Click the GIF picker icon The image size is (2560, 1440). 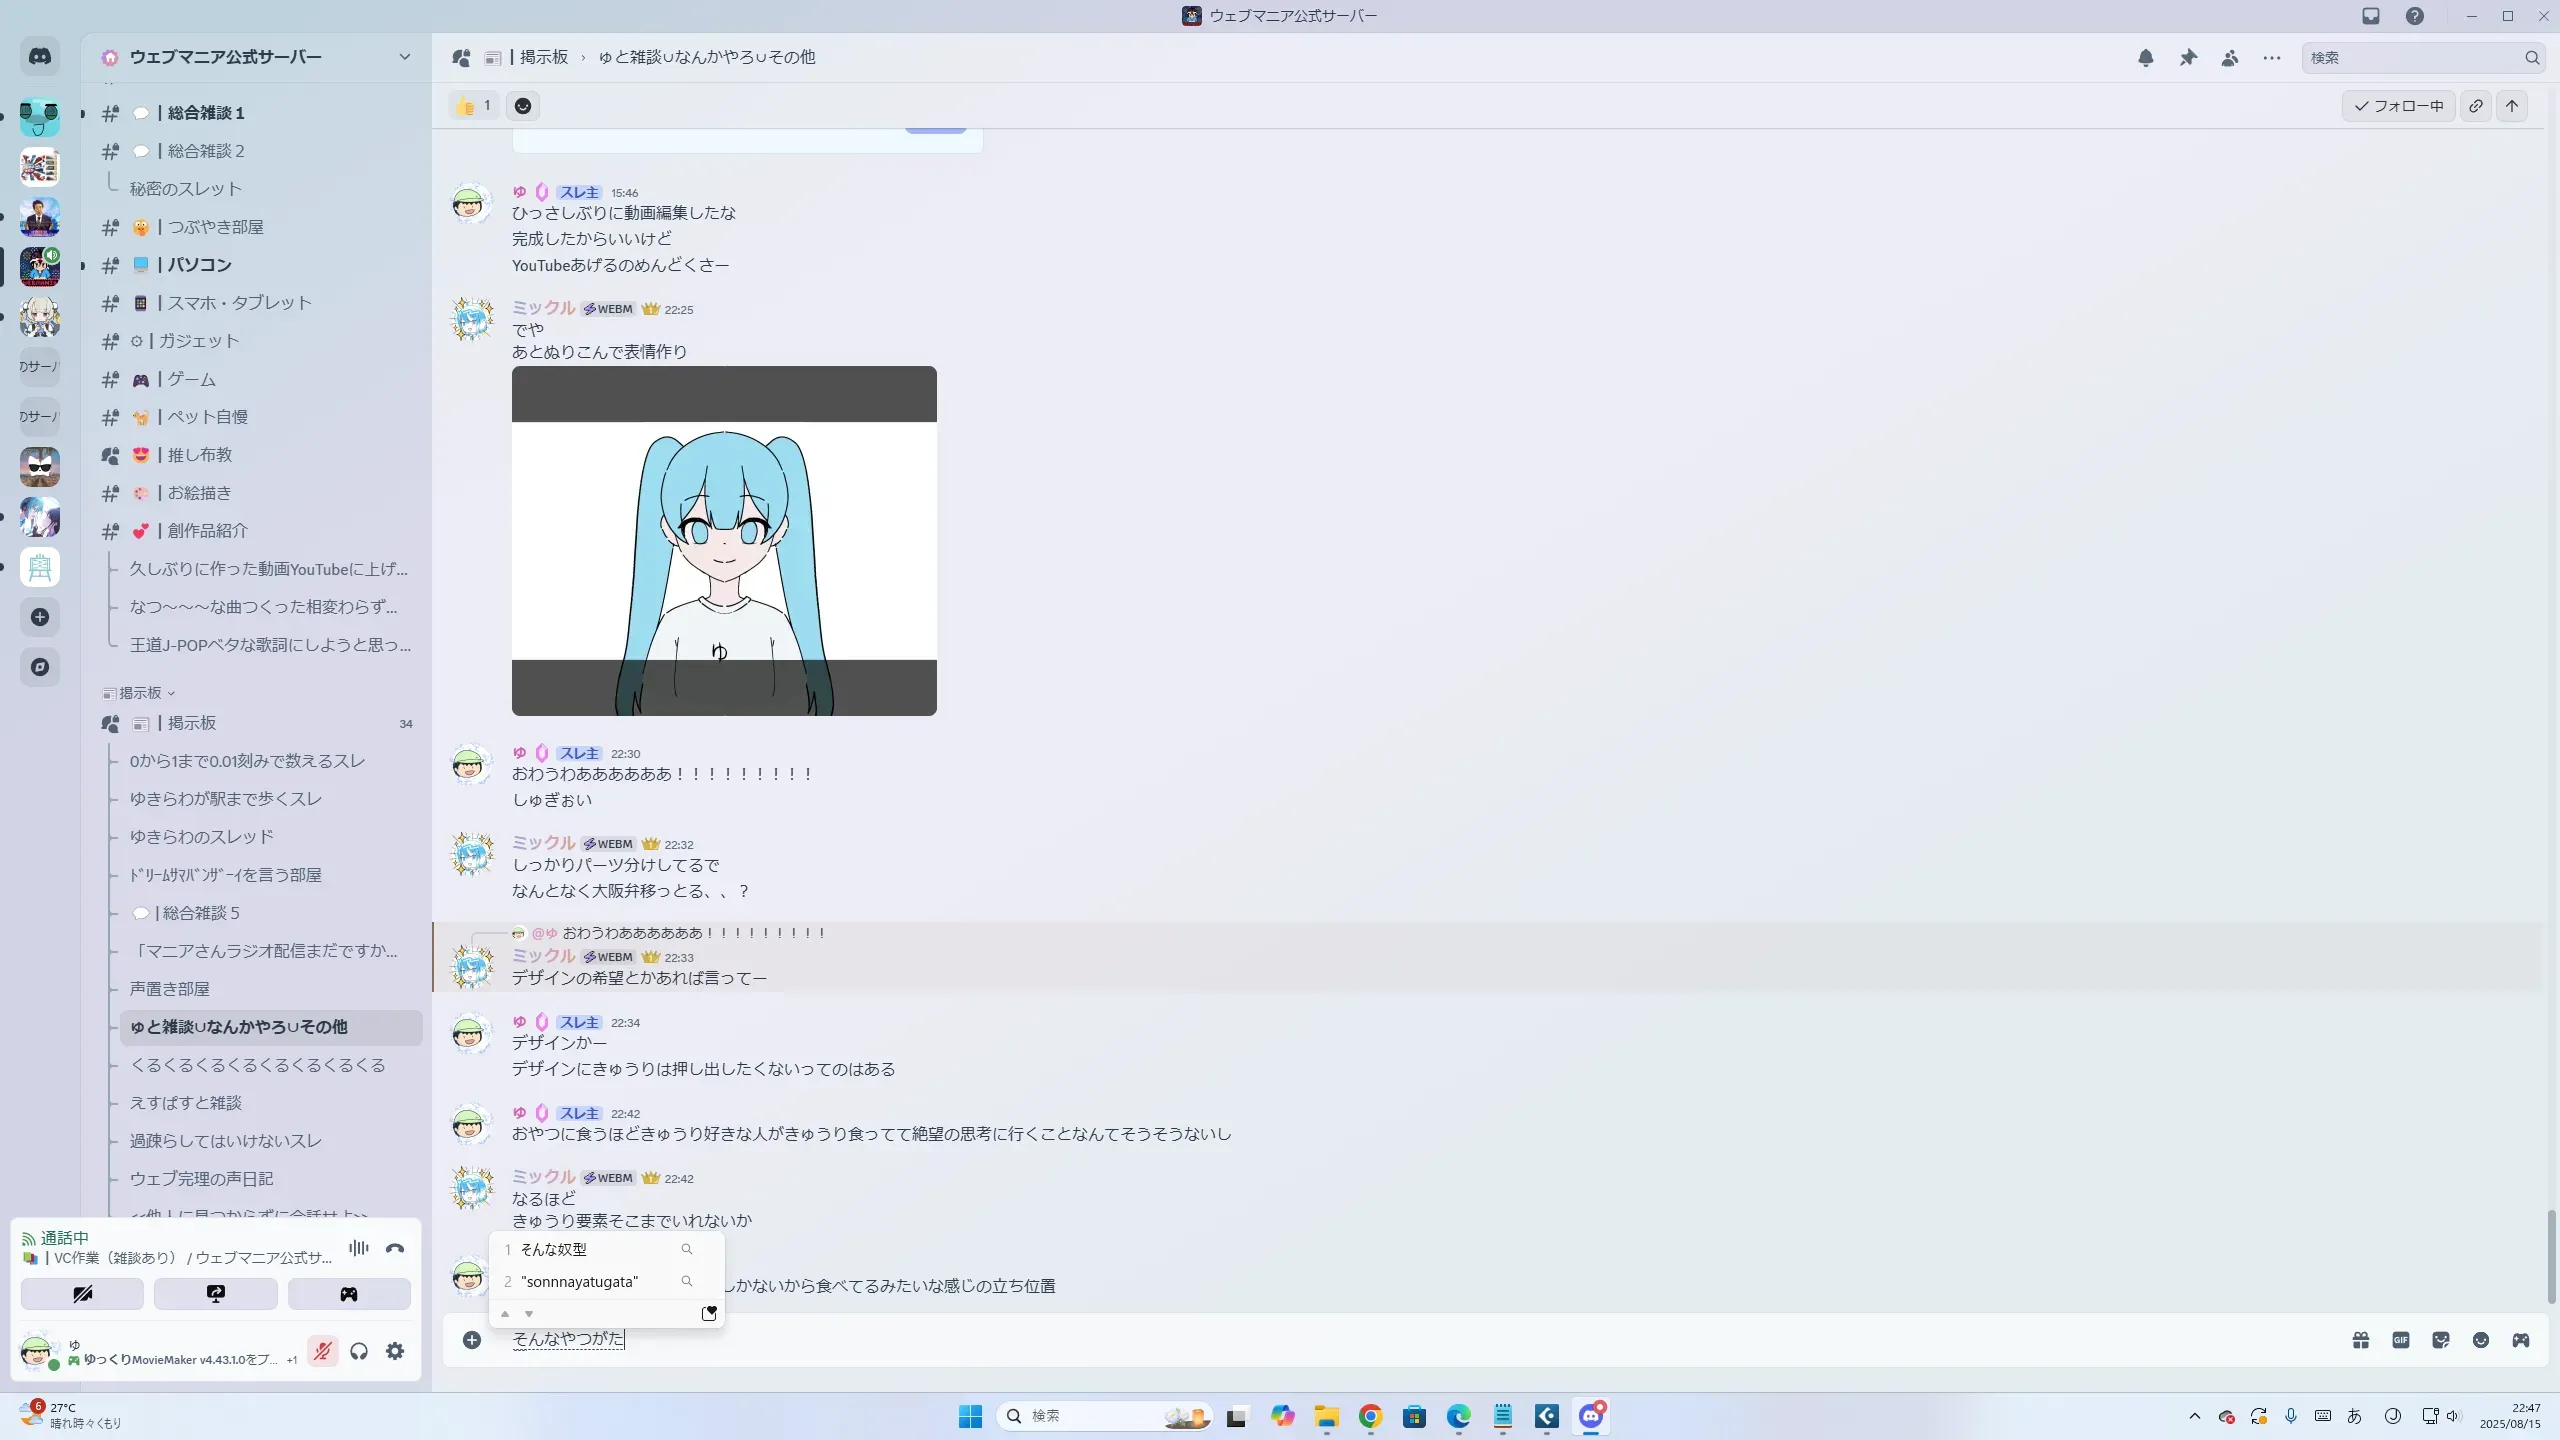pos(2401,1340)
